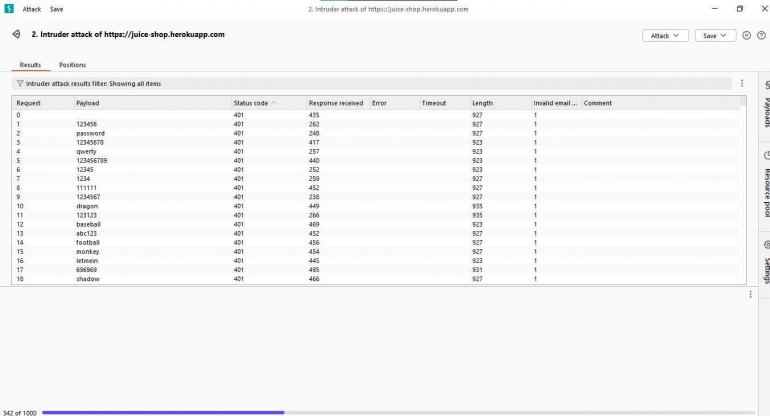770x416 pixels.
Task: Select the row with payload monkey
Action: (x=376, y=251)
